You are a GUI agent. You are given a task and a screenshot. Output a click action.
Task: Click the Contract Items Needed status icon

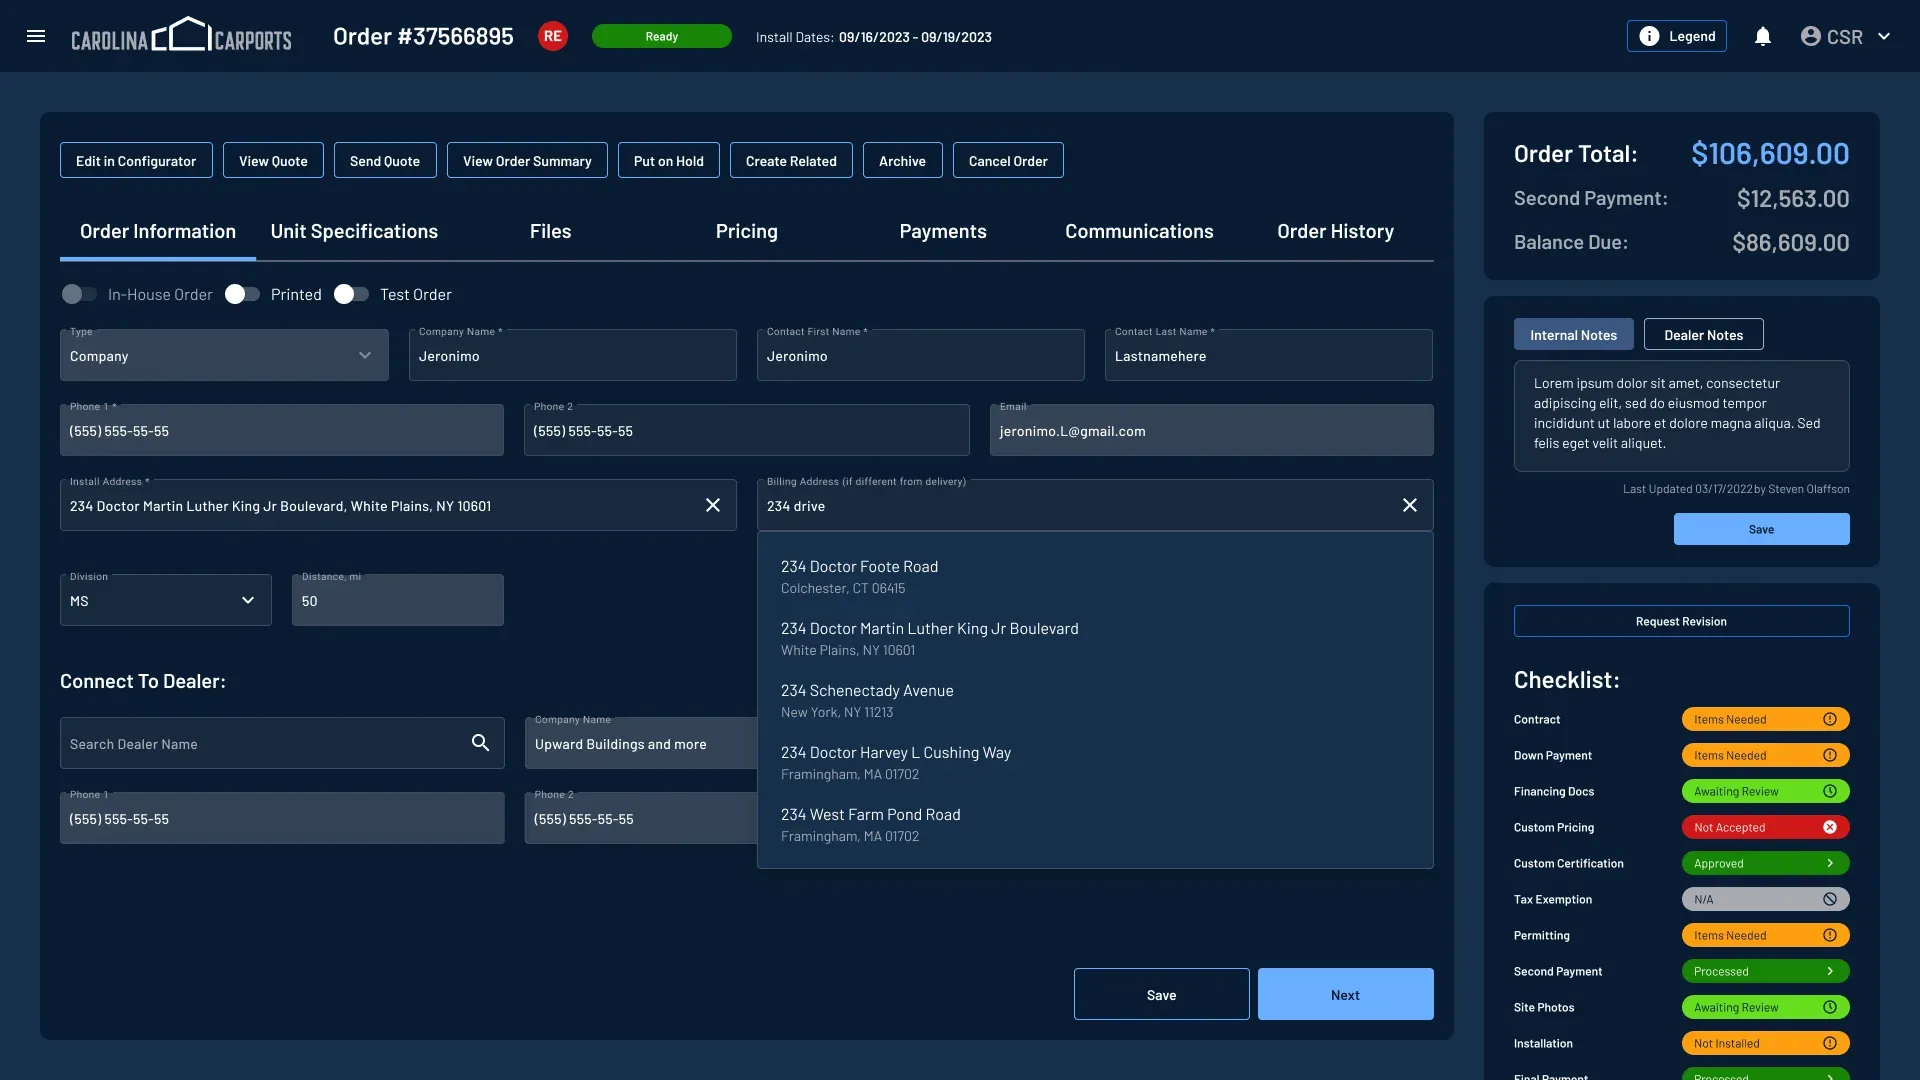pos(1830,719)
